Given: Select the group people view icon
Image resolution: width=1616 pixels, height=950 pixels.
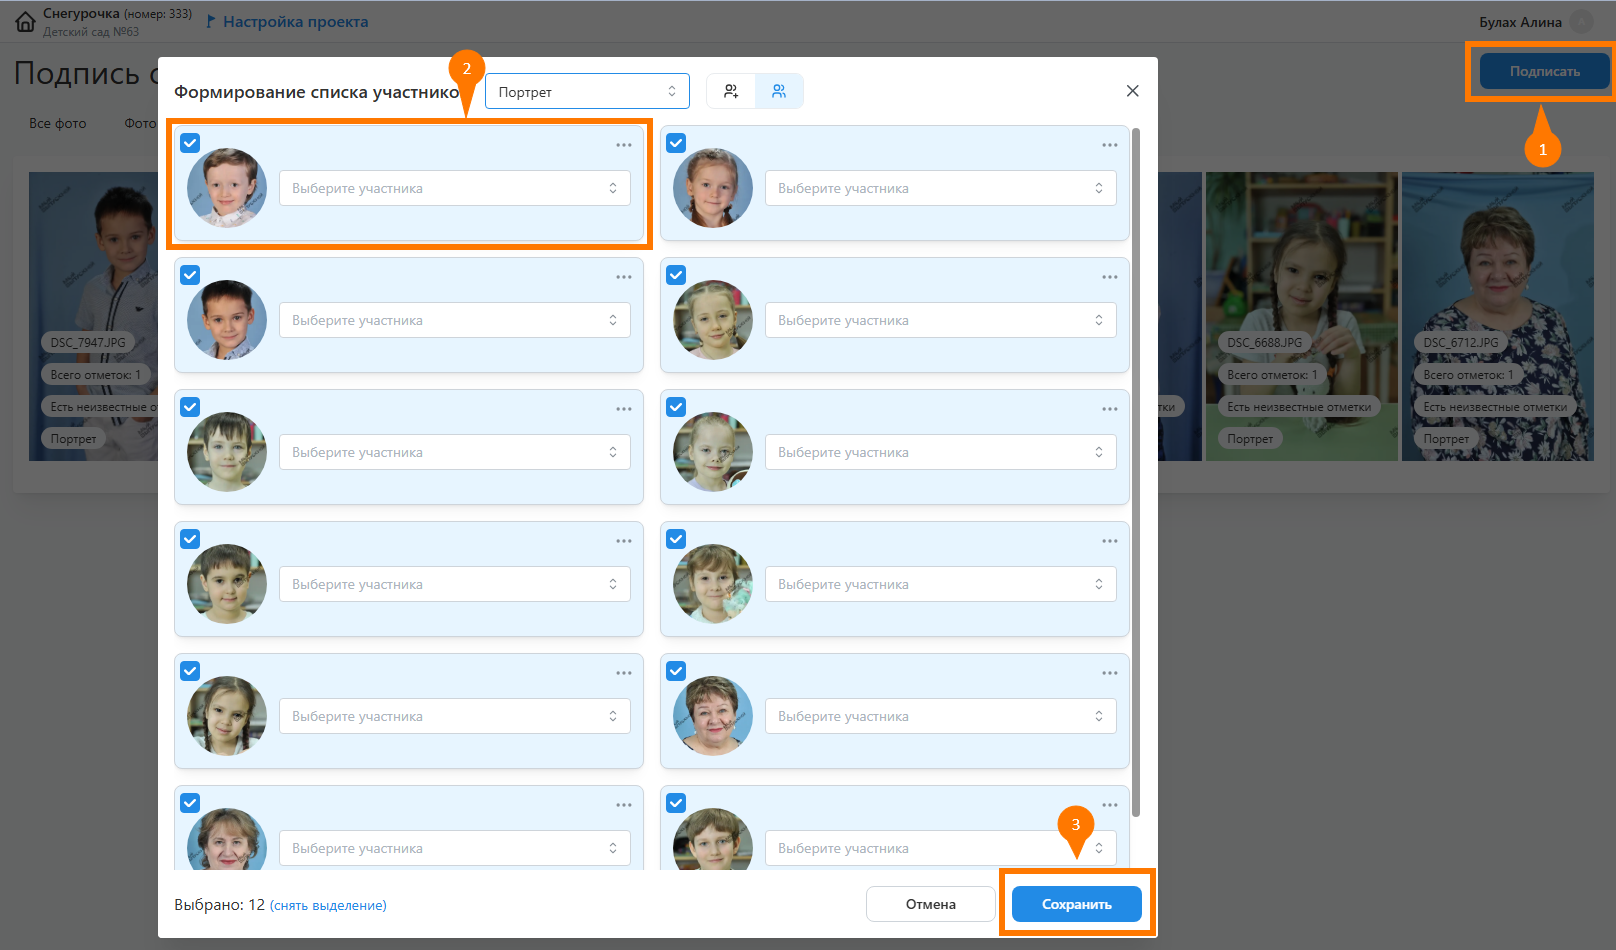Looking at the screenshot, I should [x=779, y=91].
